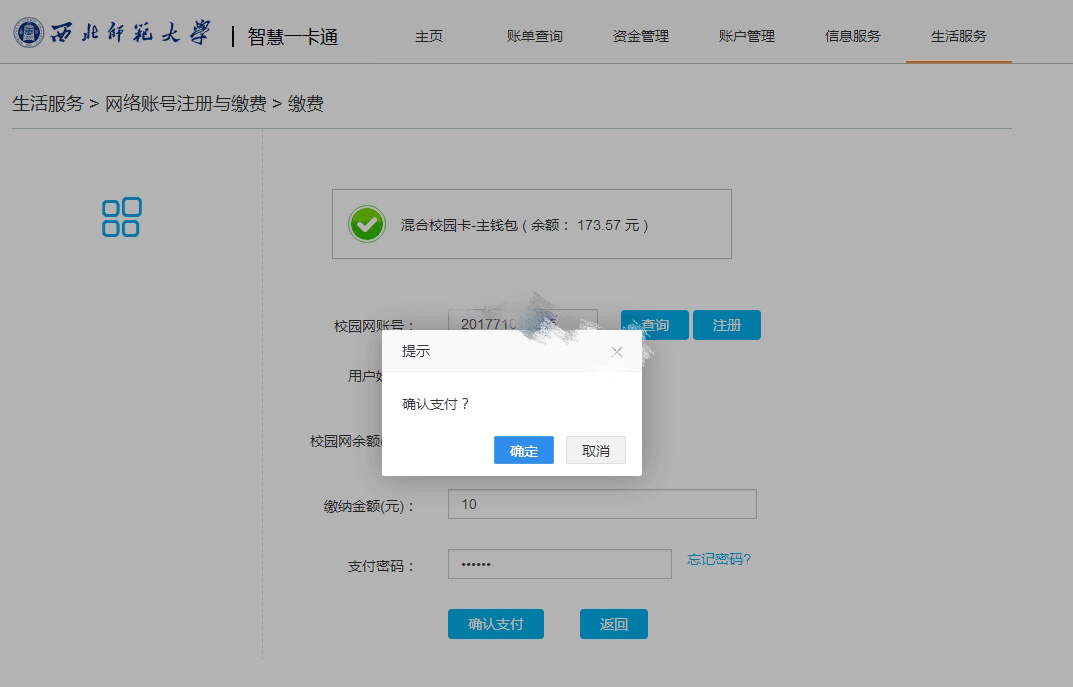Open the 账户管理 tab

746,36
